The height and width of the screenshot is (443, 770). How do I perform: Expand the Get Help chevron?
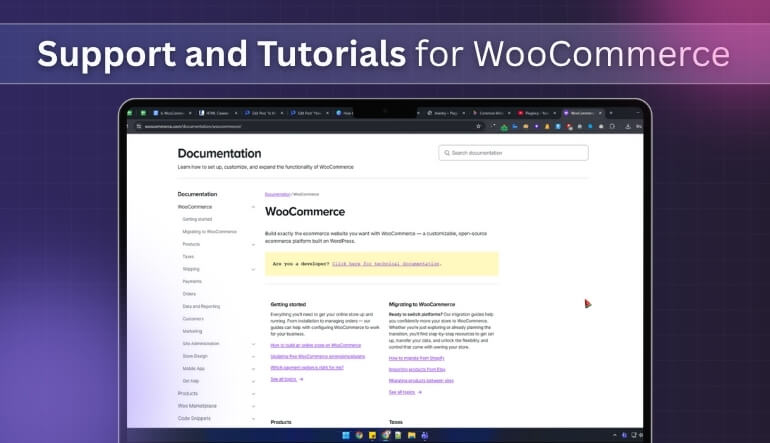click(x=253, y=382)
